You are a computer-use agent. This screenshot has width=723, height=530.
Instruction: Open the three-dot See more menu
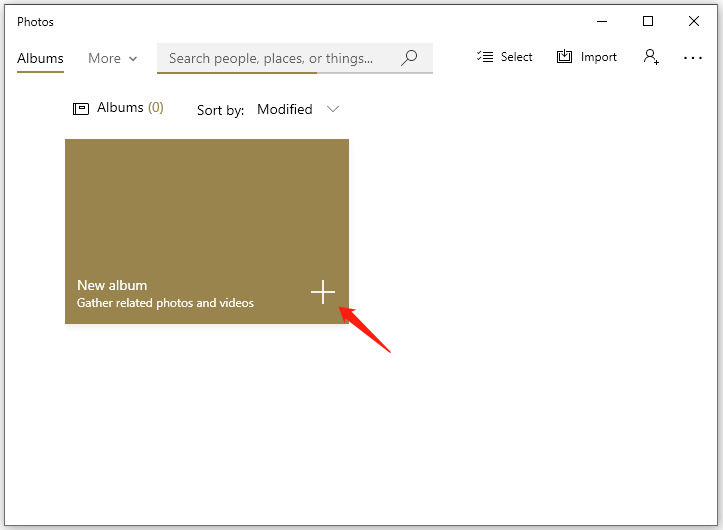[693, 58]
